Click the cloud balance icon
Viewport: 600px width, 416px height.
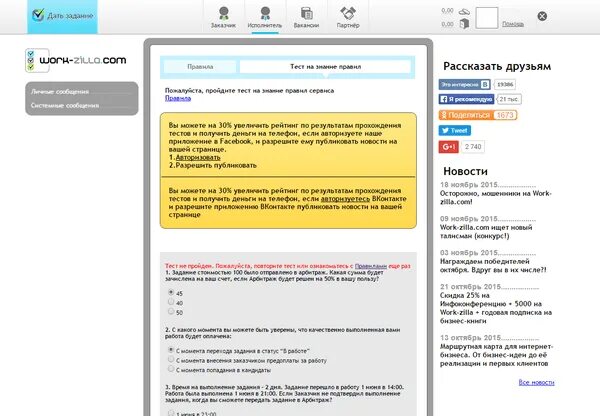point(464,11)
